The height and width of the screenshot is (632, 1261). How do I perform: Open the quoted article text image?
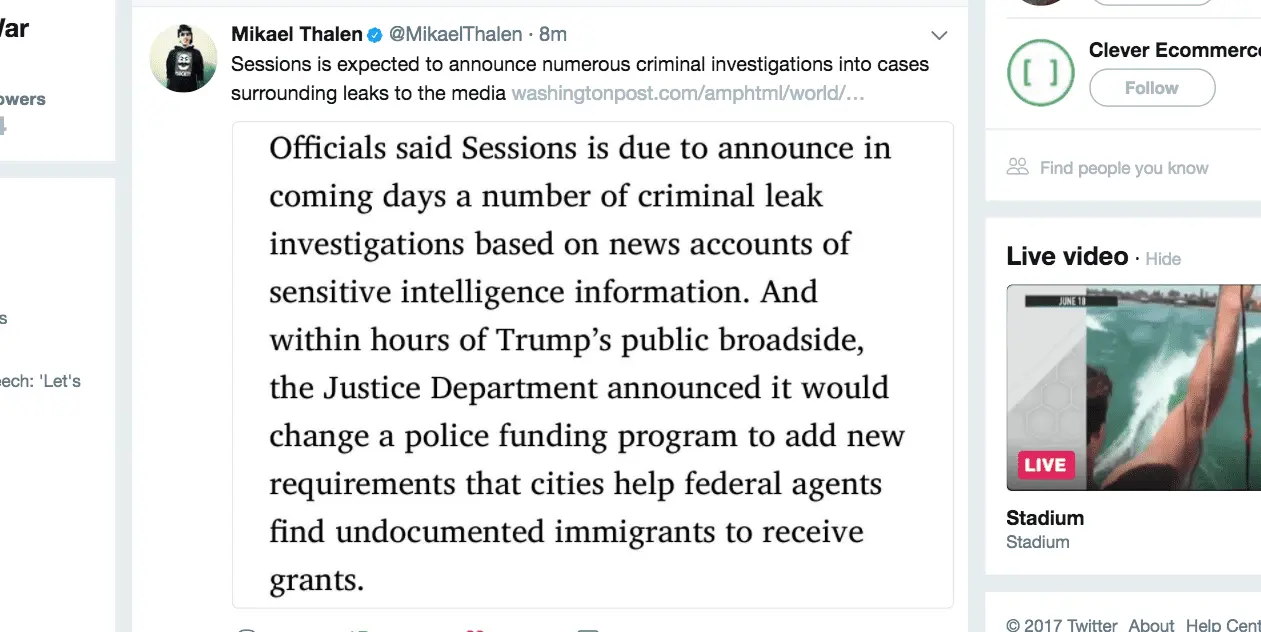pyautogui.click(x=592, y=364)
